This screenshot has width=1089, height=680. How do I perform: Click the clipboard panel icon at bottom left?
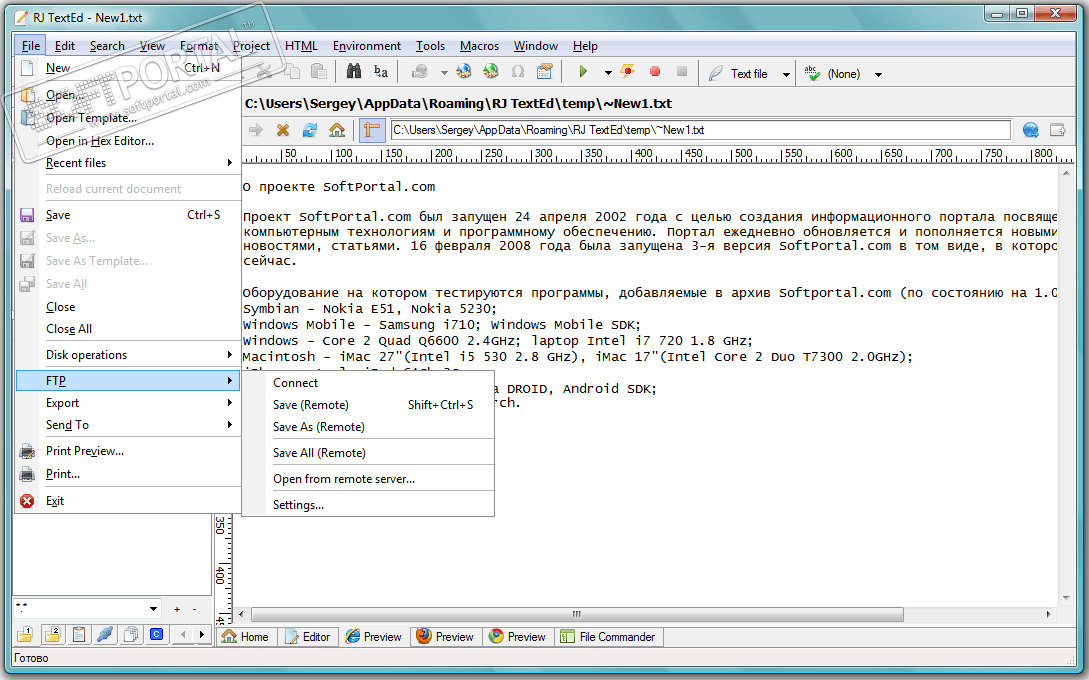(x=79, y=634)
